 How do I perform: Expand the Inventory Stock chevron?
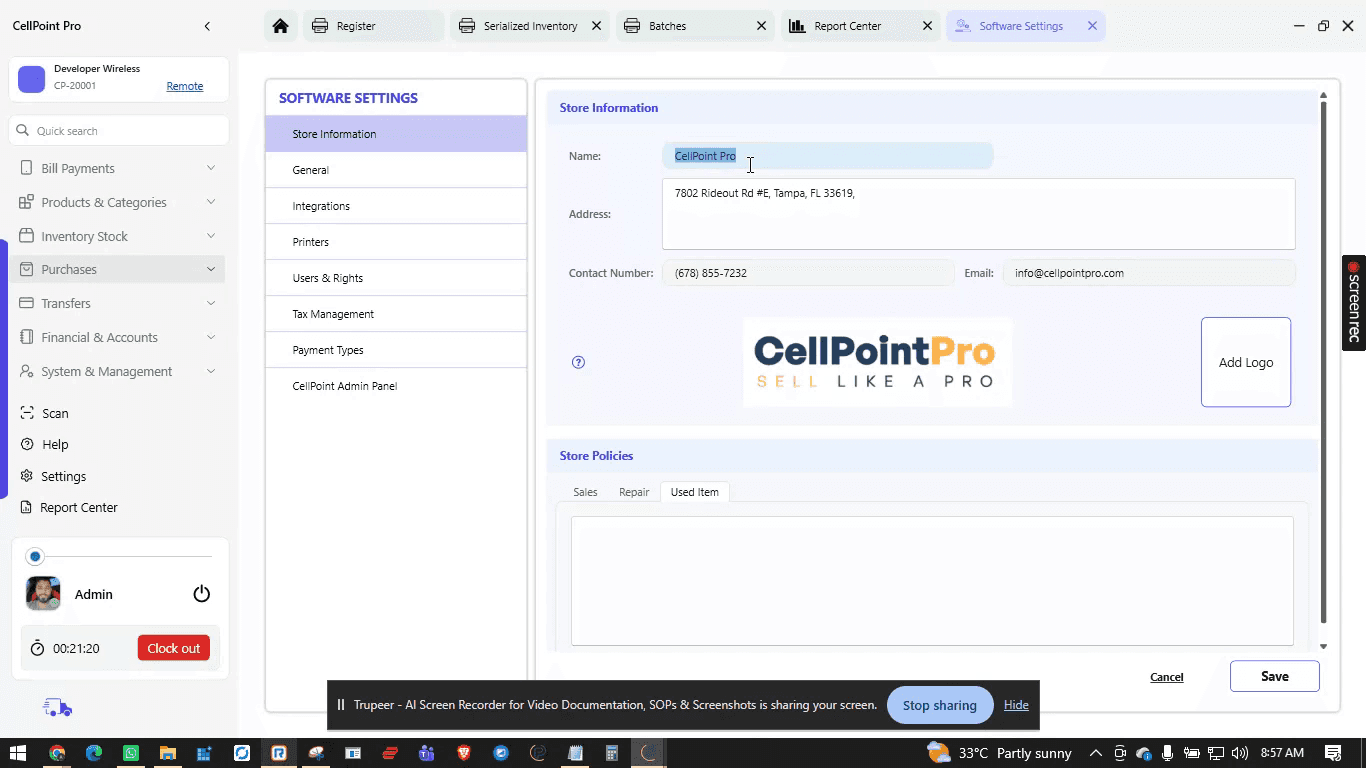(211, 236)
